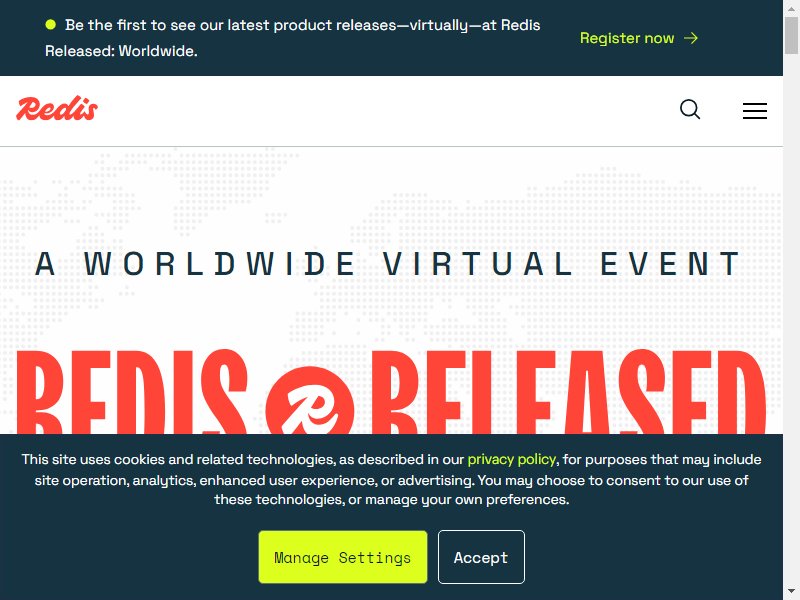This screenshot has height=600, width=800.
Task: Click the vertical scrollbar thumb
Action: (x=791, y=35)
